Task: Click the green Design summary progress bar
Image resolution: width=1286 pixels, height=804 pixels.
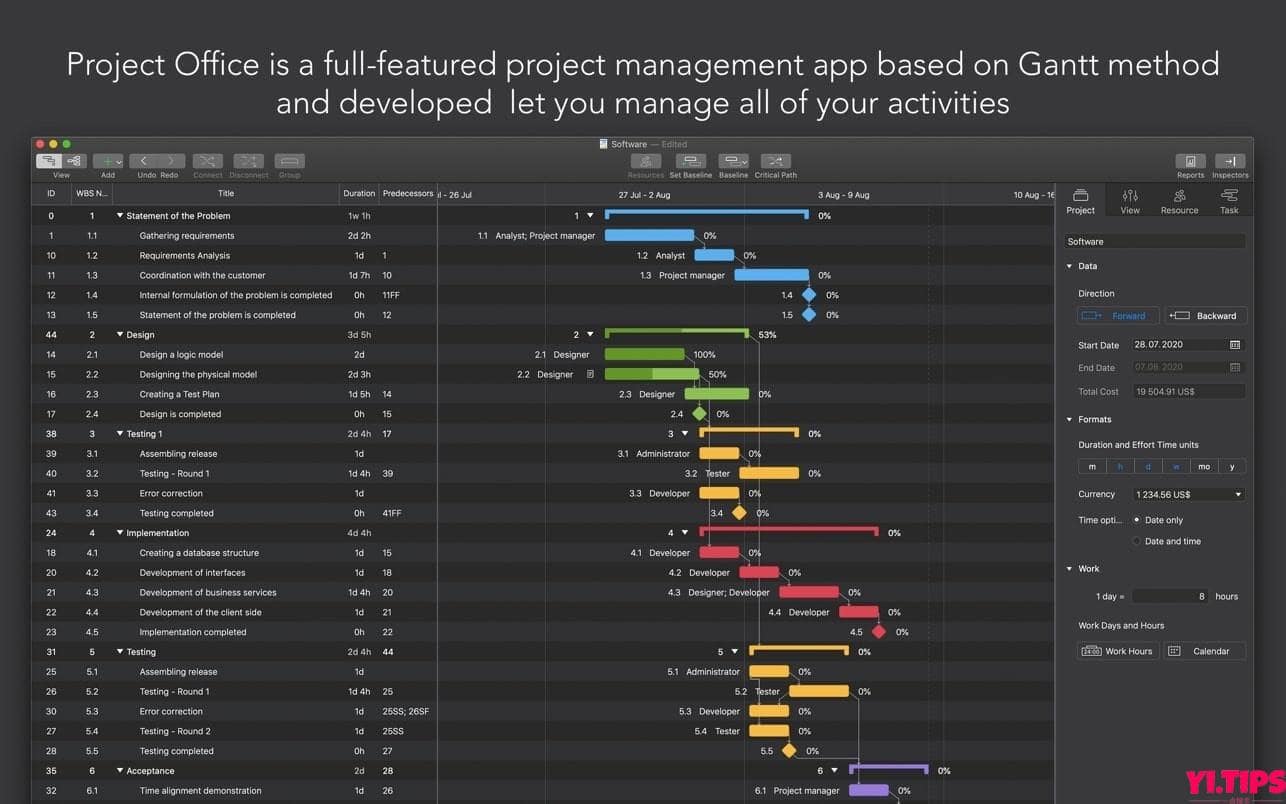Action: [x=676, y=332]
